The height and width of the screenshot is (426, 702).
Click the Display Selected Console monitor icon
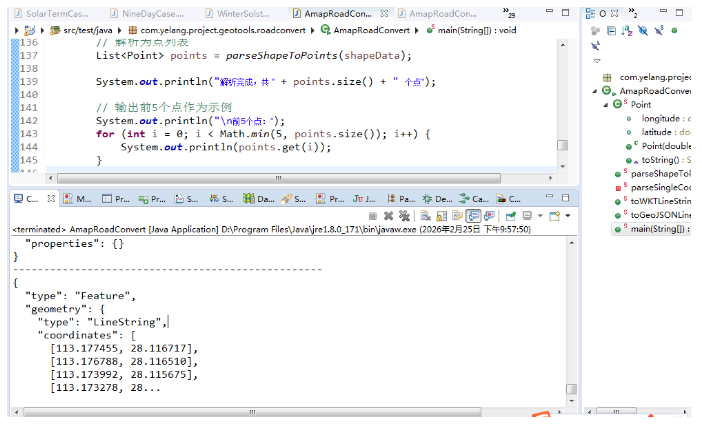527,216
